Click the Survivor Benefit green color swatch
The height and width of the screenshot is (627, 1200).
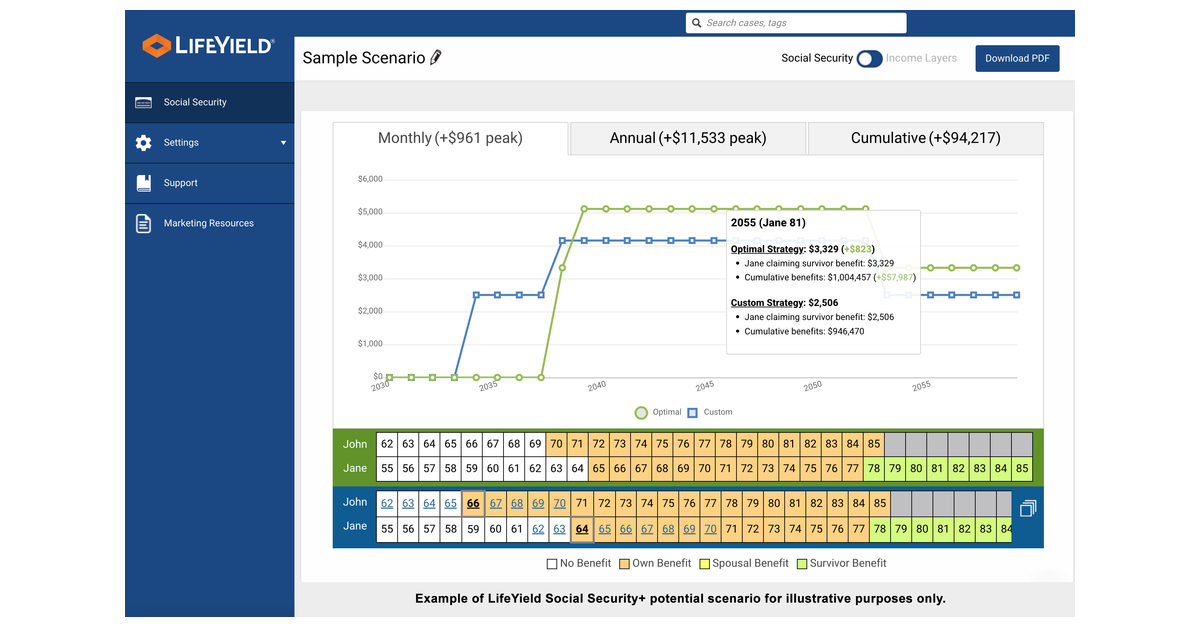(802, 563)
